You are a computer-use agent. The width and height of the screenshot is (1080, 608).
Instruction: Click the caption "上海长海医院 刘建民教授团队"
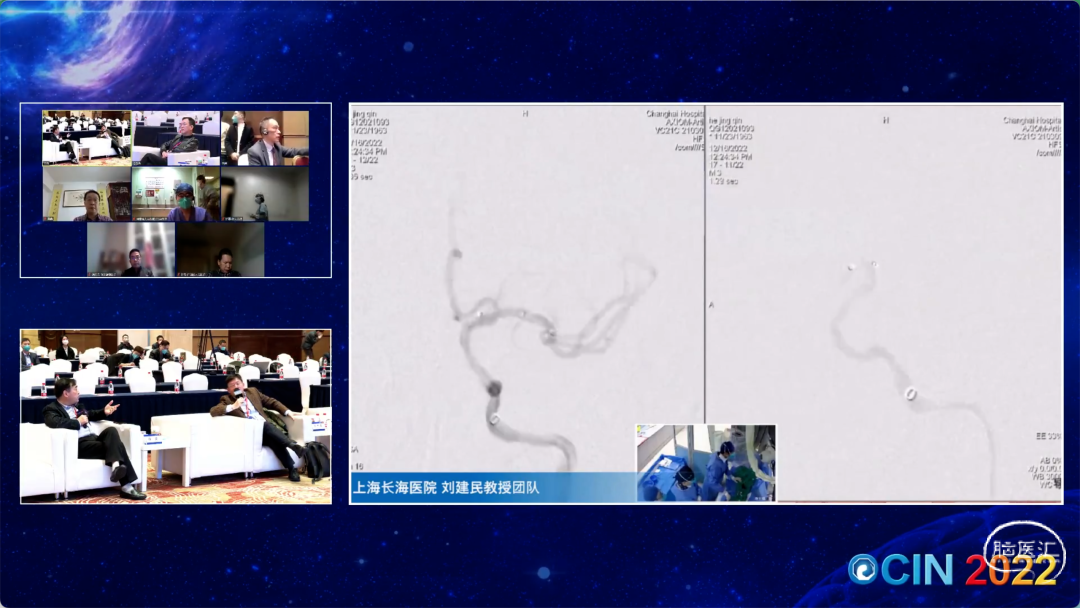446,488
